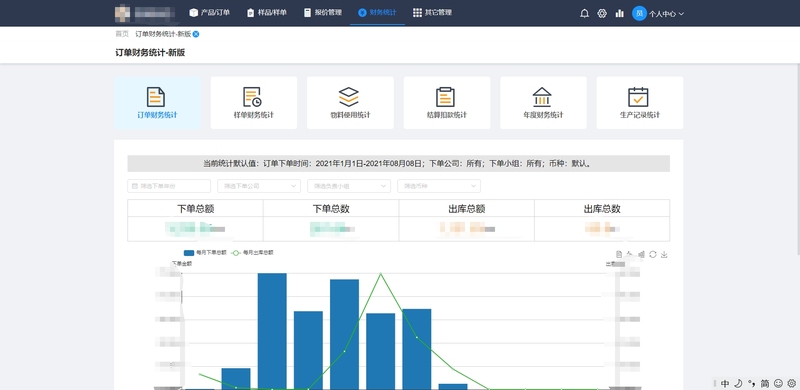Click the 下单总数 header cell

coord(331,208)
